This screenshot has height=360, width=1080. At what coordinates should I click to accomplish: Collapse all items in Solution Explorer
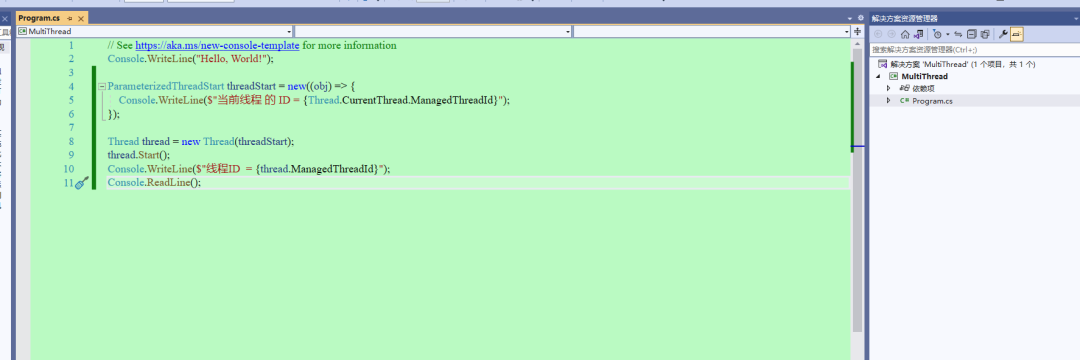[x=971, y=34]
